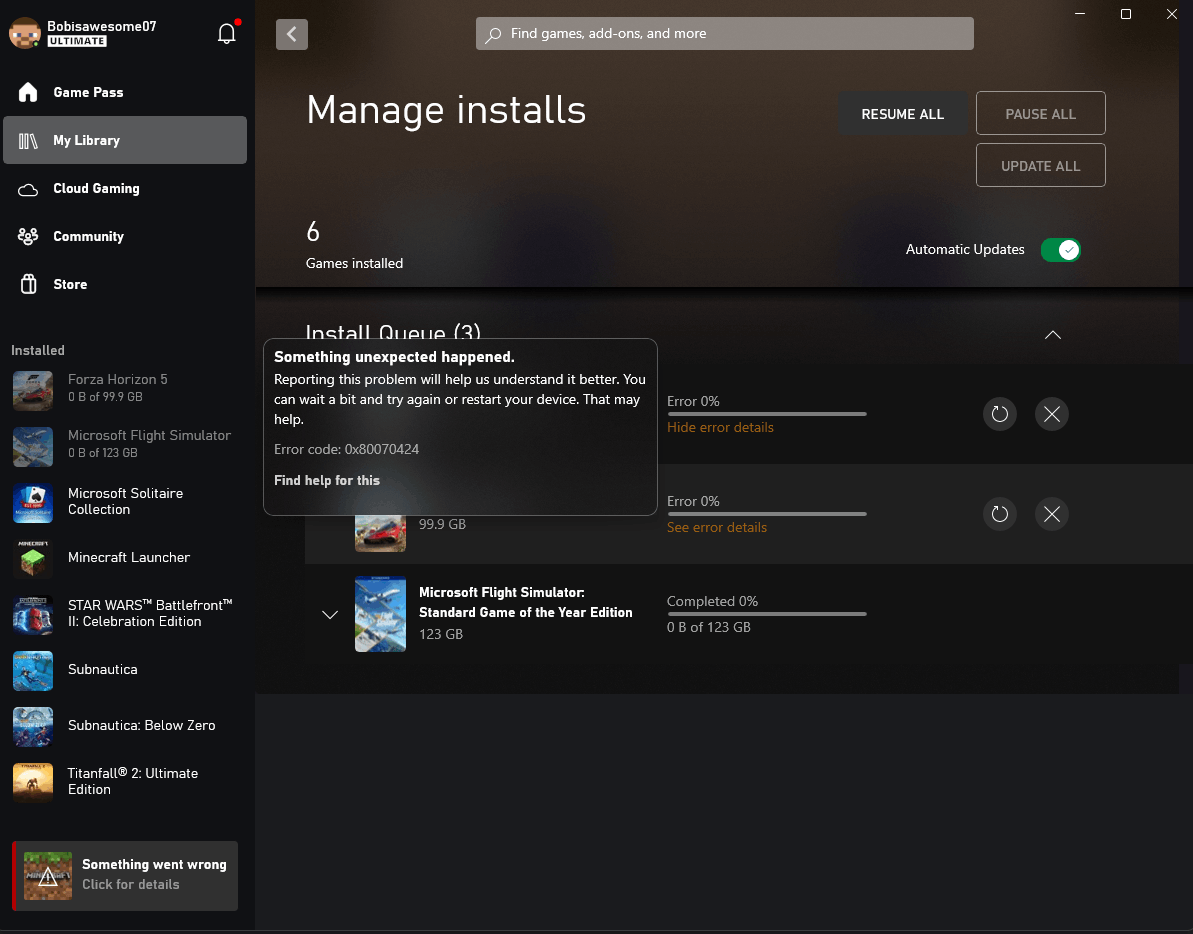The height and width of the screenshot is (934, 1193).
Task: Click the Game Pass home icon
Action: [x=28, y=92]
